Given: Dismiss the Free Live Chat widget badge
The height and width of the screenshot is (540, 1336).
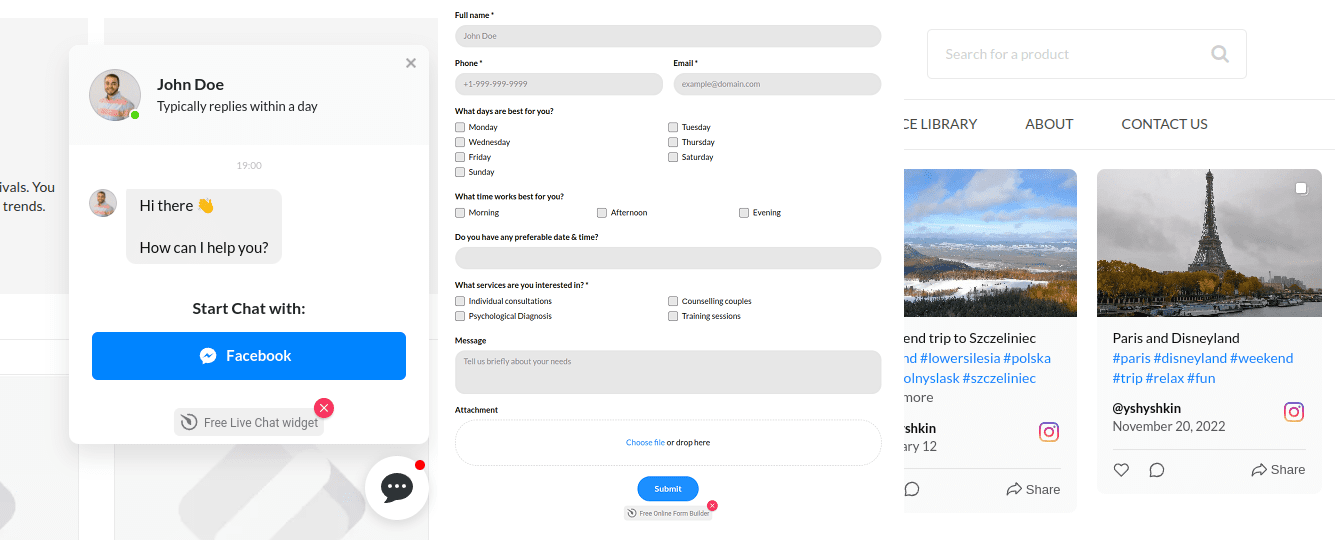Looking at the screenshot, I should (x=324, y=408).
